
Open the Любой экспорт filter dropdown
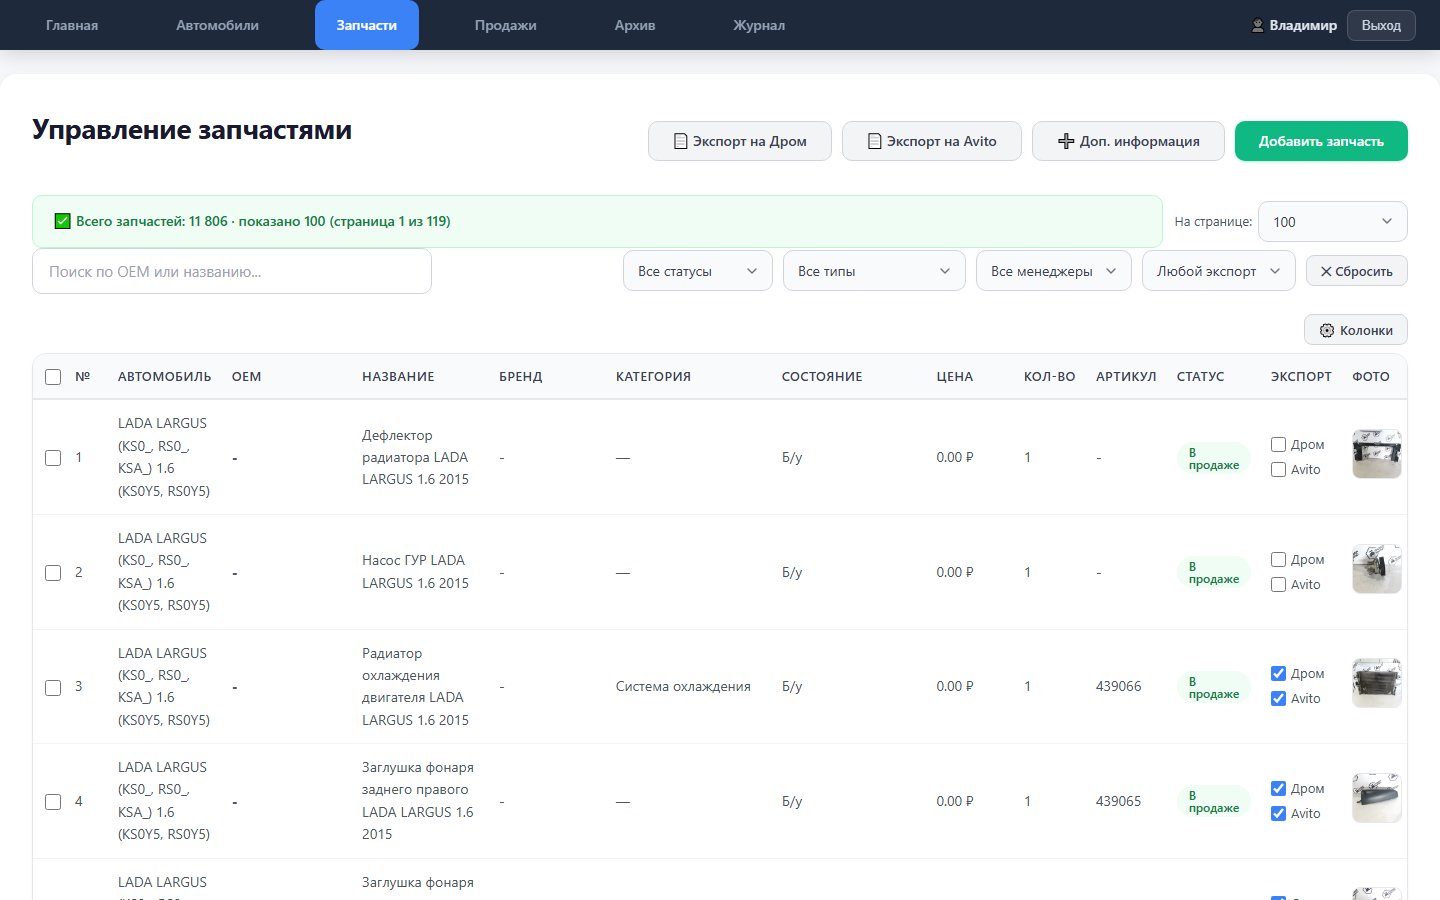click(x=1218, y=271)
